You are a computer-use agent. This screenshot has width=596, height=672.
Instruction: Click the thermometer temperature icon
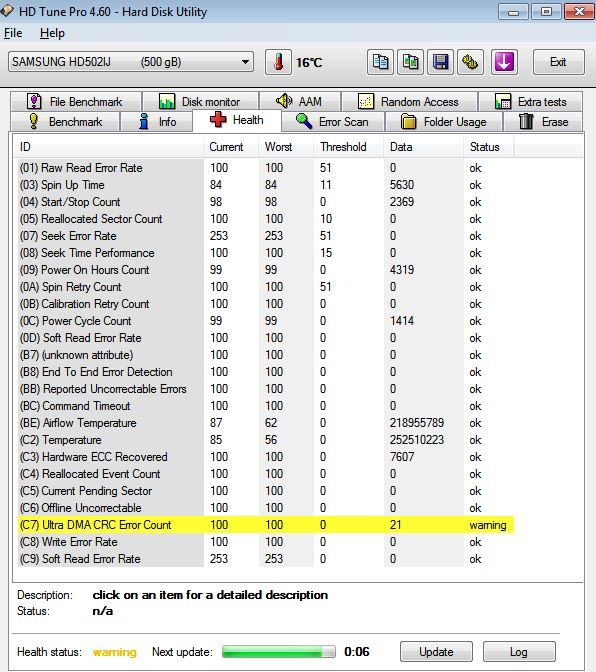pos(279,63)
